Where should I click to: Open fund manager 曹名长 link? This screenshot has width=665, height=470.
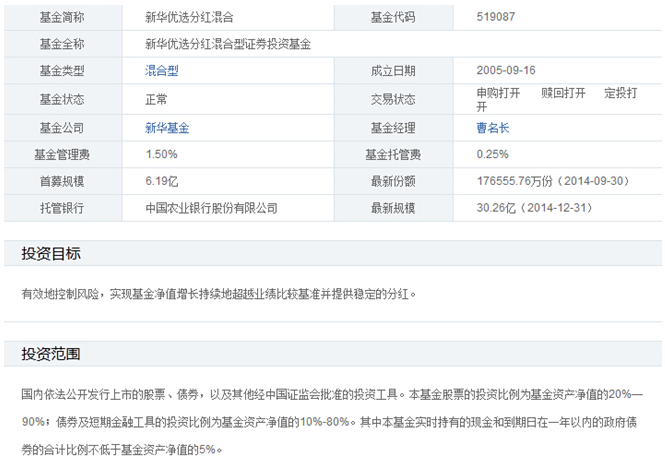(x=493, y=128)
